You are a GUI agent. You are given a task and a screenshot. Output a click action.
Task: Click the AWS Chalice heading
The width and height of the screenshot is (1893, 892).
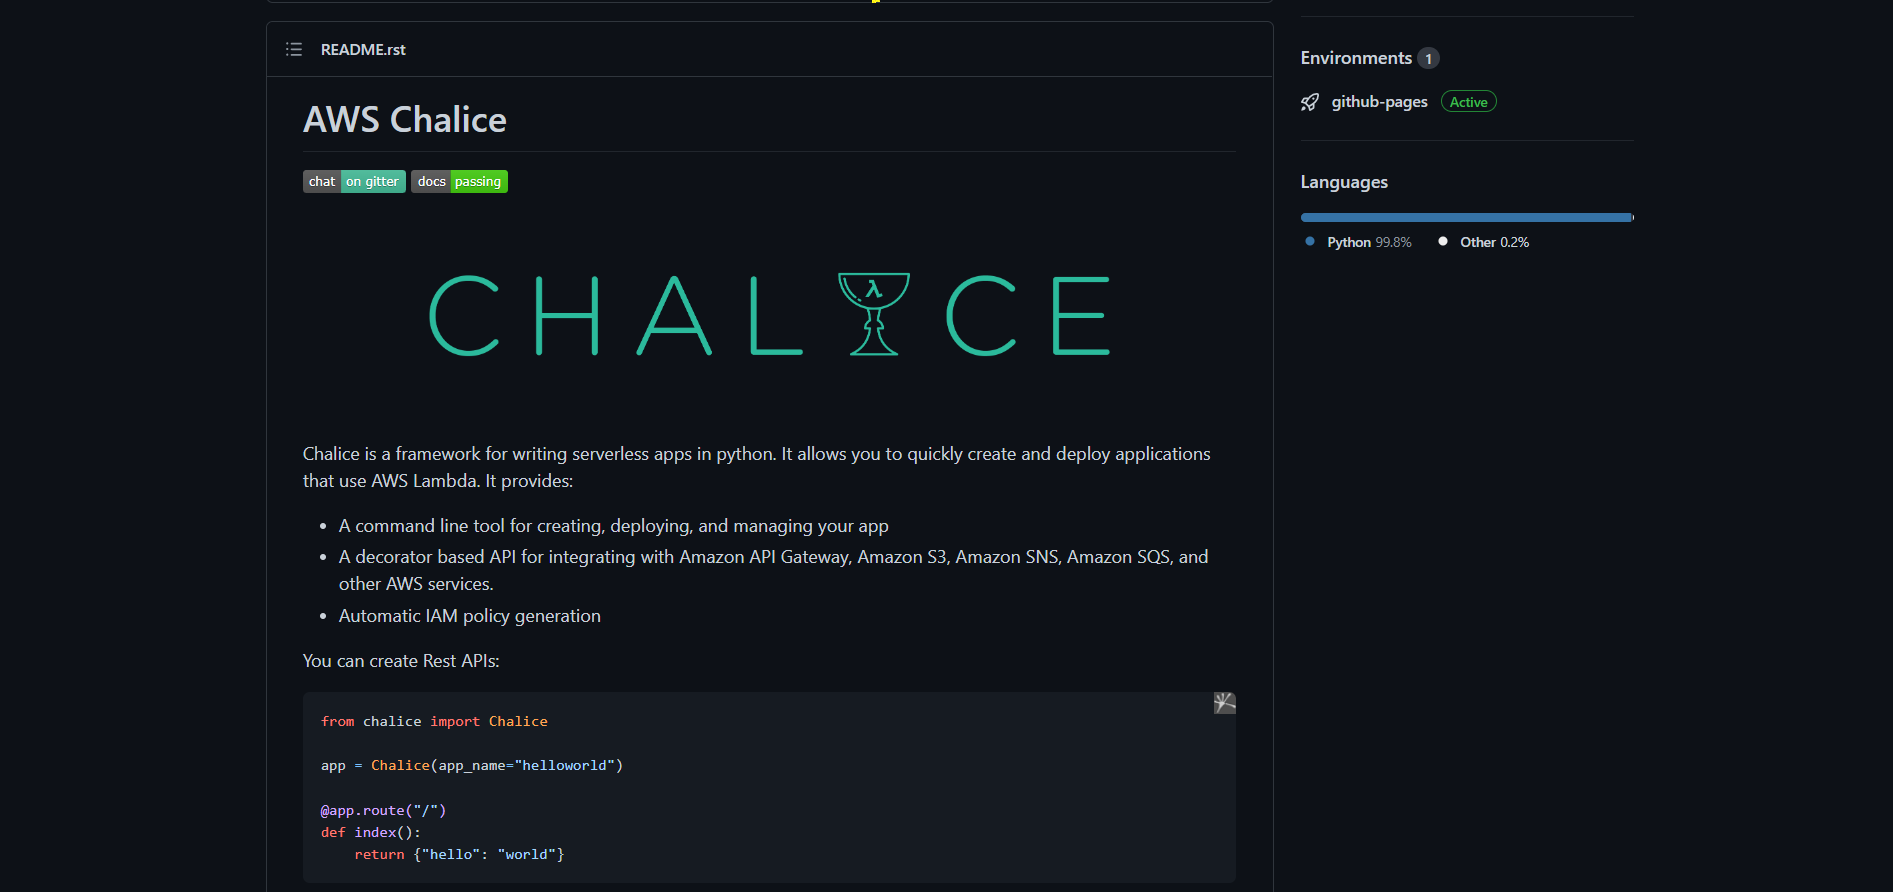click(x=405, y=120)
